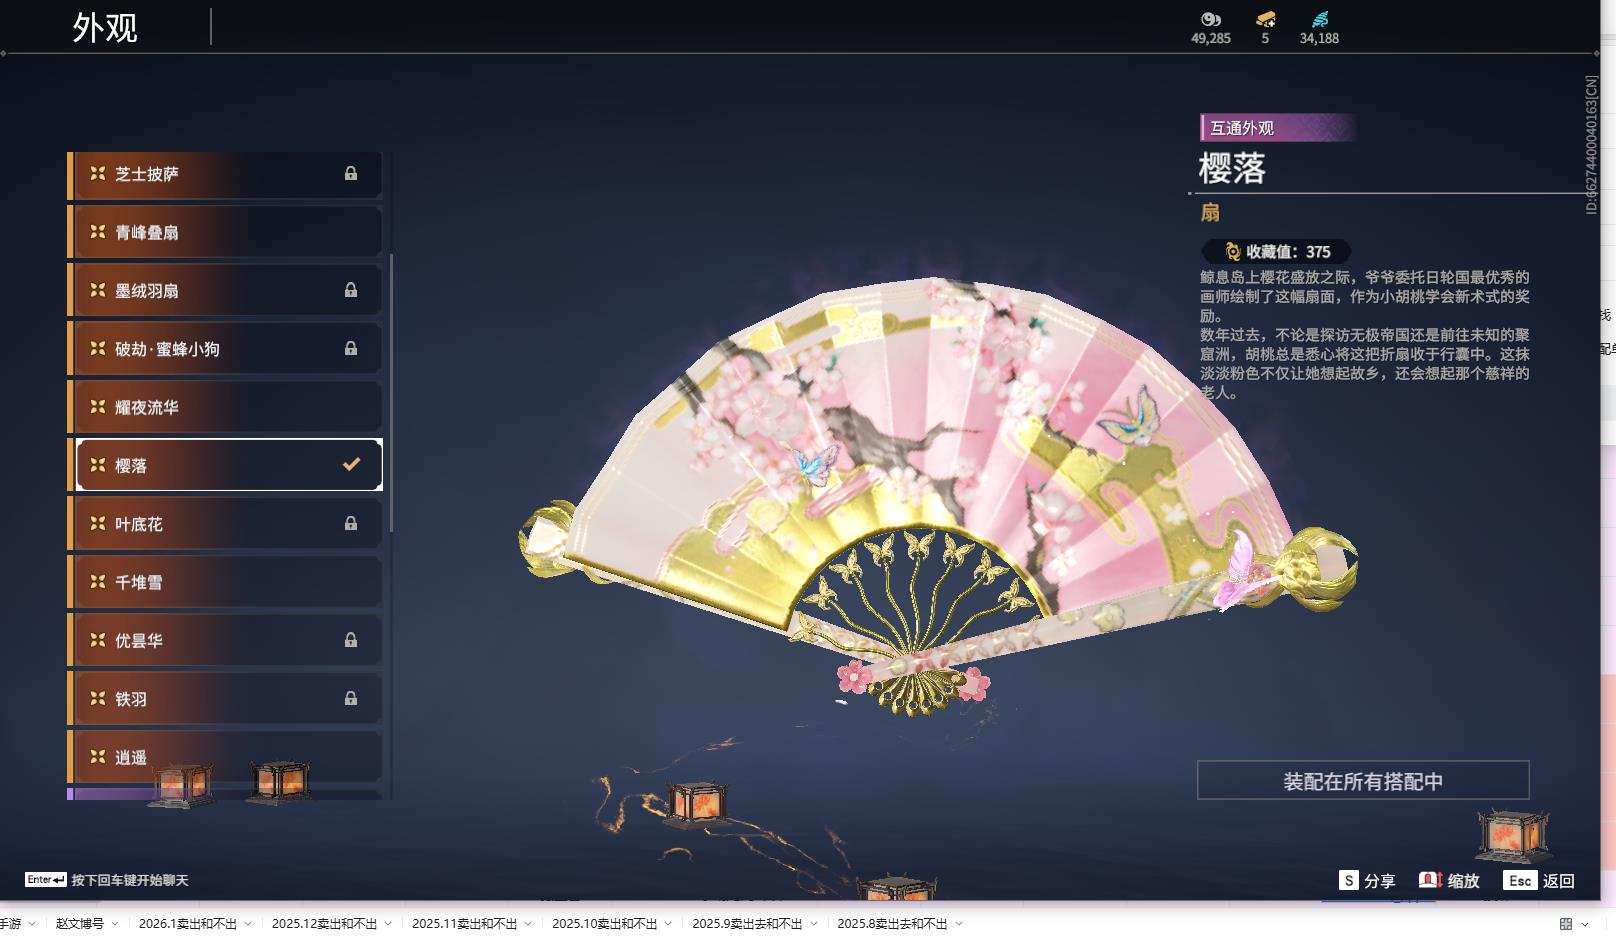
Task: Click the 分享 share icon
Action: (1347, 882)
